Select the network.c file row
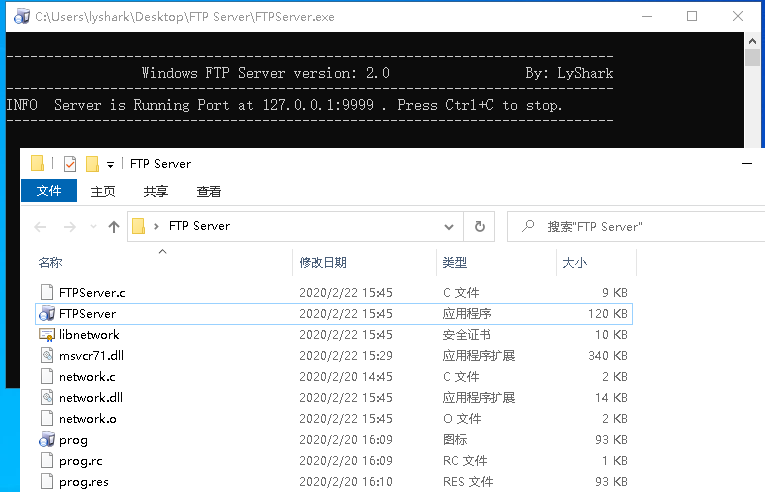765x492 pixels. pyautogui.click(x=87, y=377)
